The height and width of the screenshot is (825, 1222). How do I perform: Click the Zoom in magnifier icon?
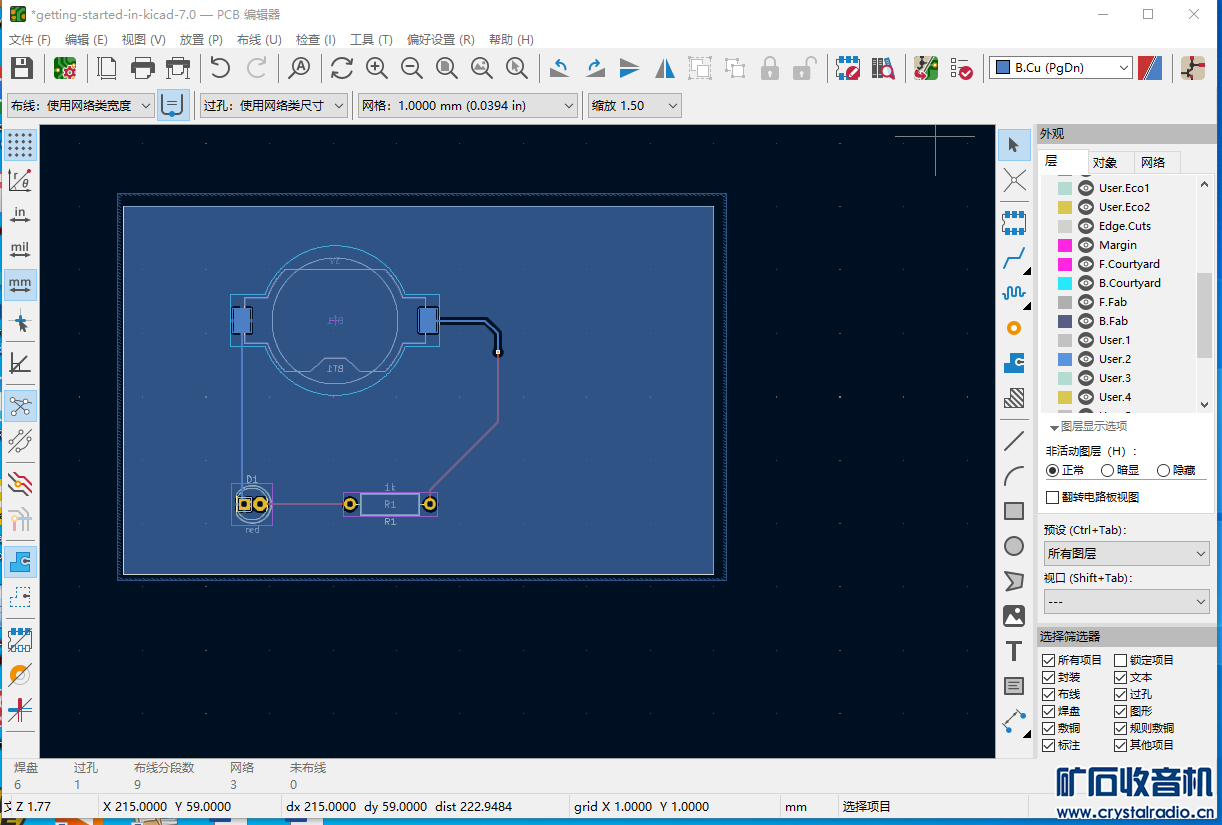(376, 68)
